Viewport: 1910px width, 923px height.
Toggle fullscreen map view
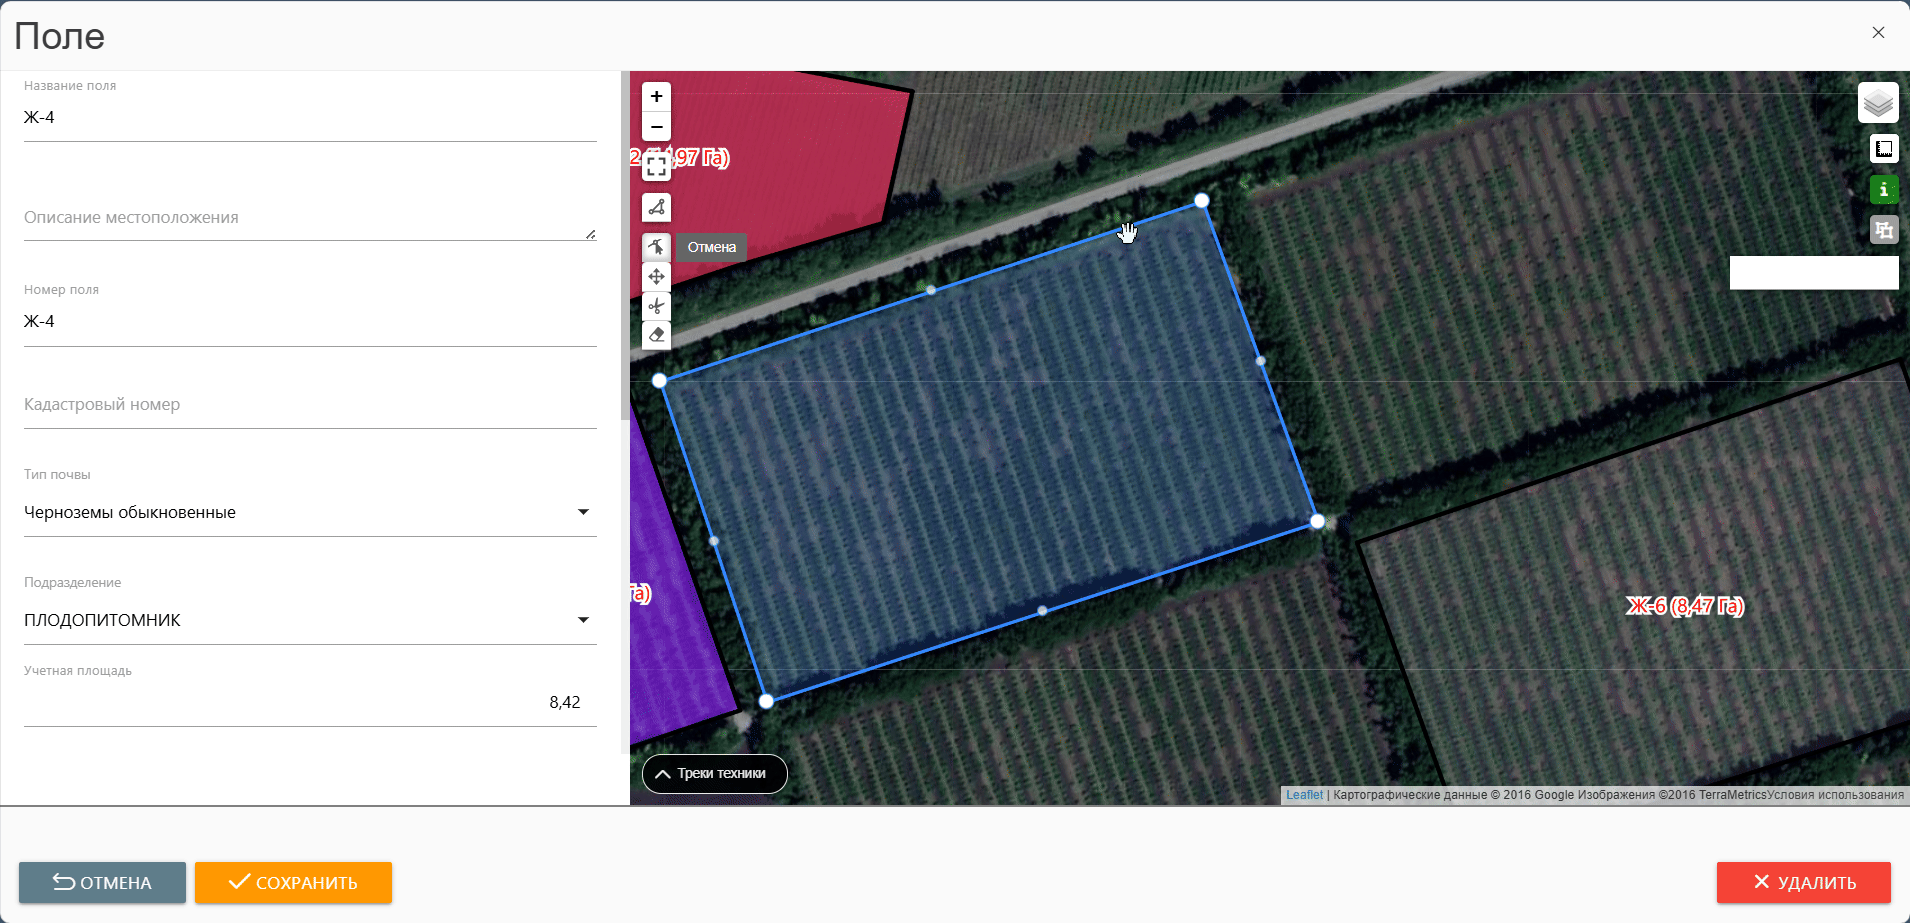click(x=656, y=166)
